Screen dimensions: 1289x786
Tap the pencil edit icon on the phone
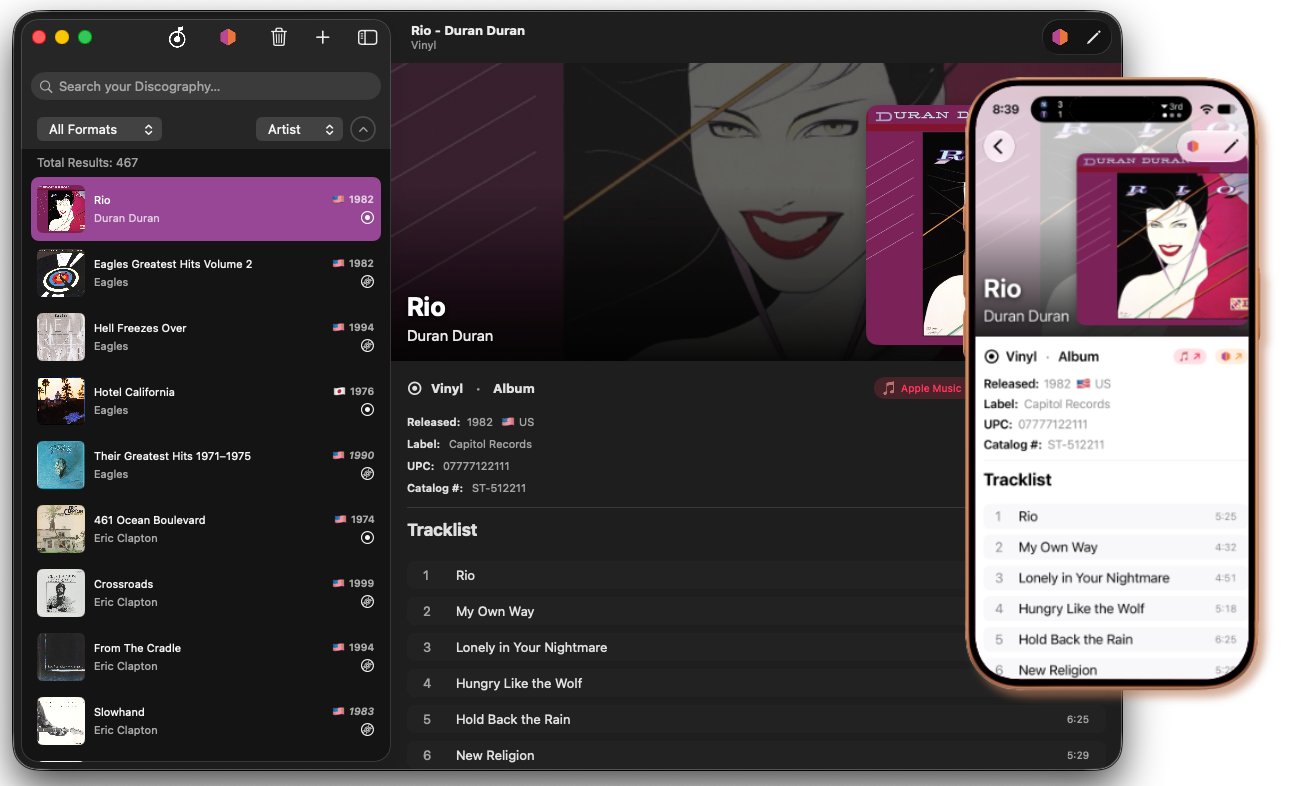pyautogui.click(x=1231, y=146)
